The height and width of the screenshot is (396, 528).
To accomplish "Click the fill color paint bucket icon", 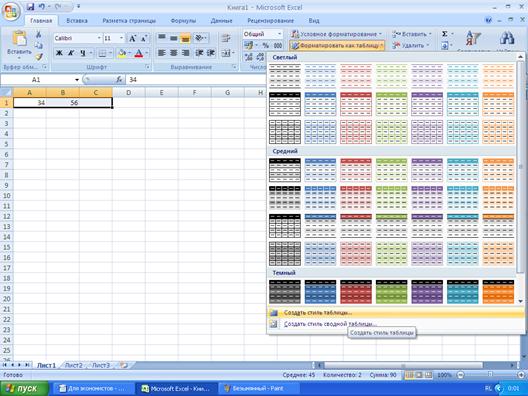I will click(122, 53).
